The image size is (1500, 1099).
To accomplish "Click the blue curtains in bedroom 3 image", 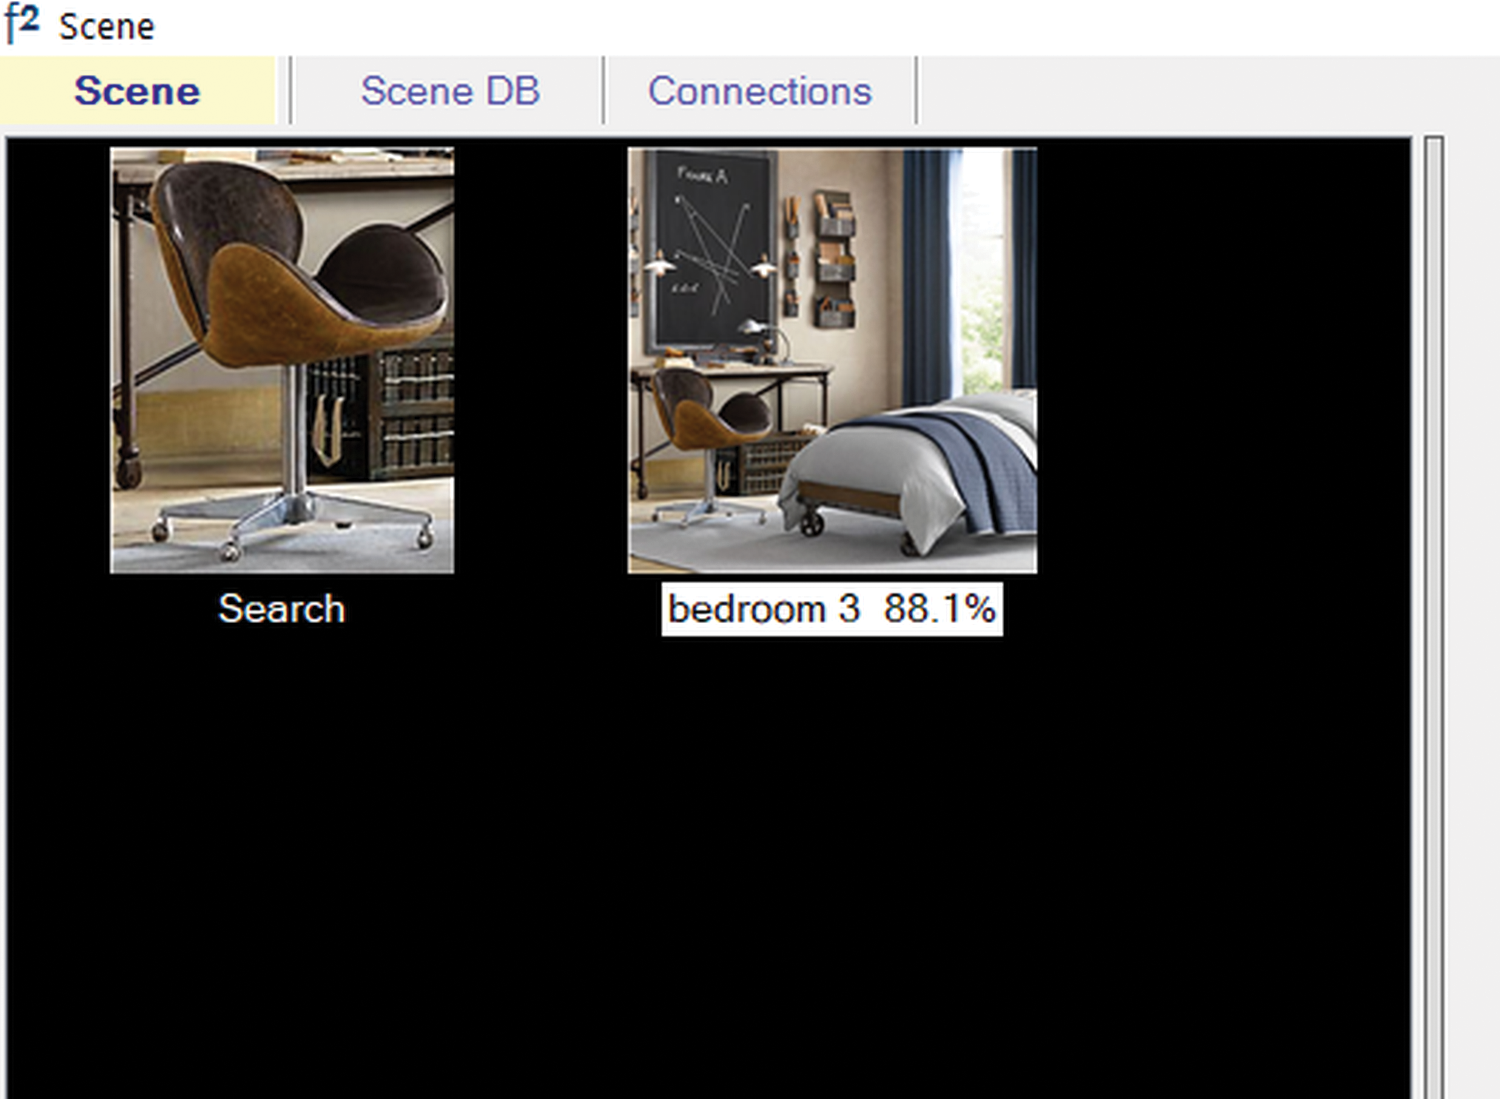I will click(x=930, y=275).
